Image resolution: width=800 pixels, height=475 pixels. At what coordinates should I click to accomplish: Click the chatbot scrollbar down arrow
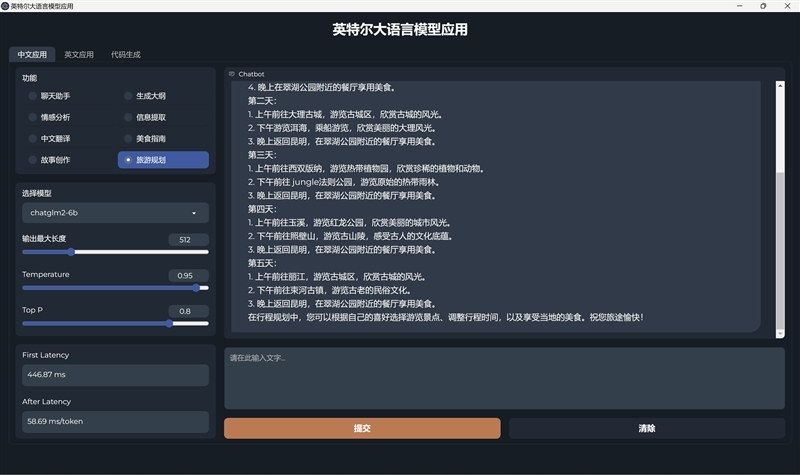point(780,334)
